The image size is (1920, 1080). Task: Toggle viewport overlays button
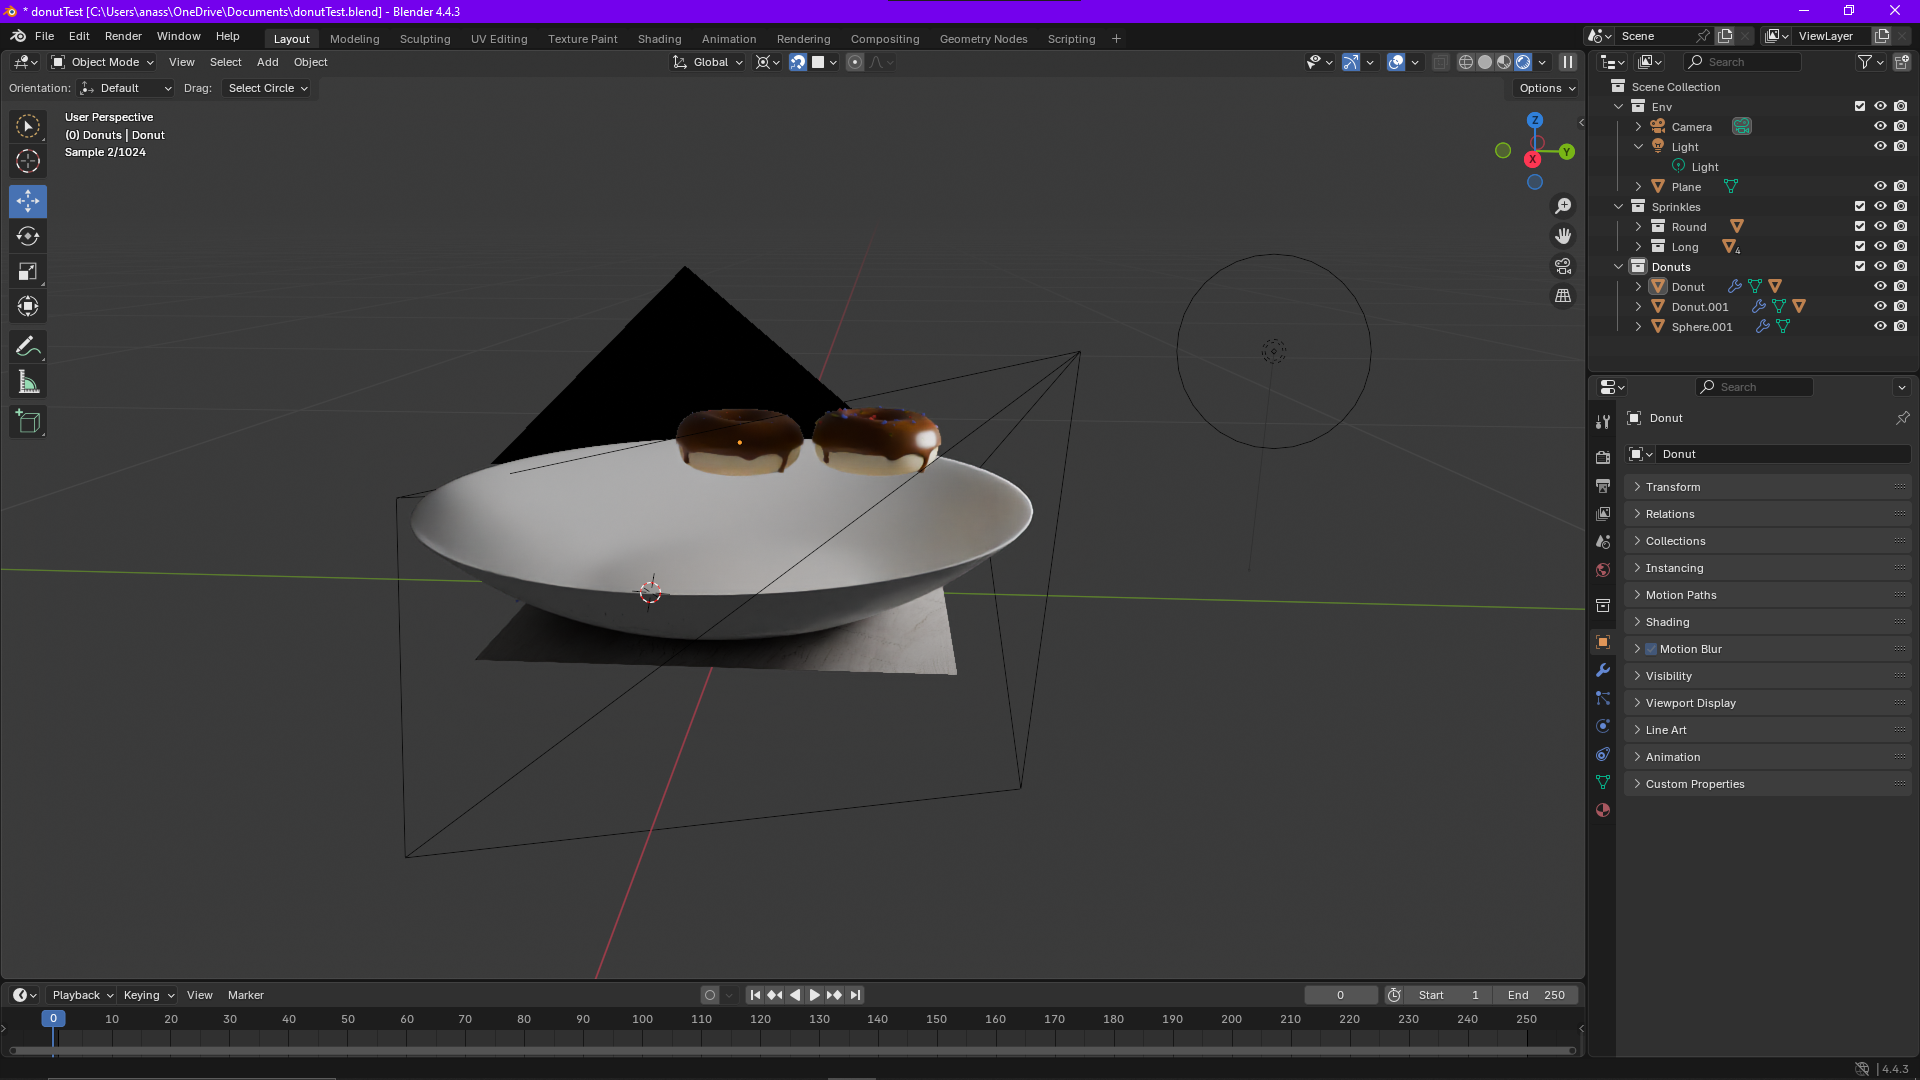pyautogui.click(x=1397, y=62)
